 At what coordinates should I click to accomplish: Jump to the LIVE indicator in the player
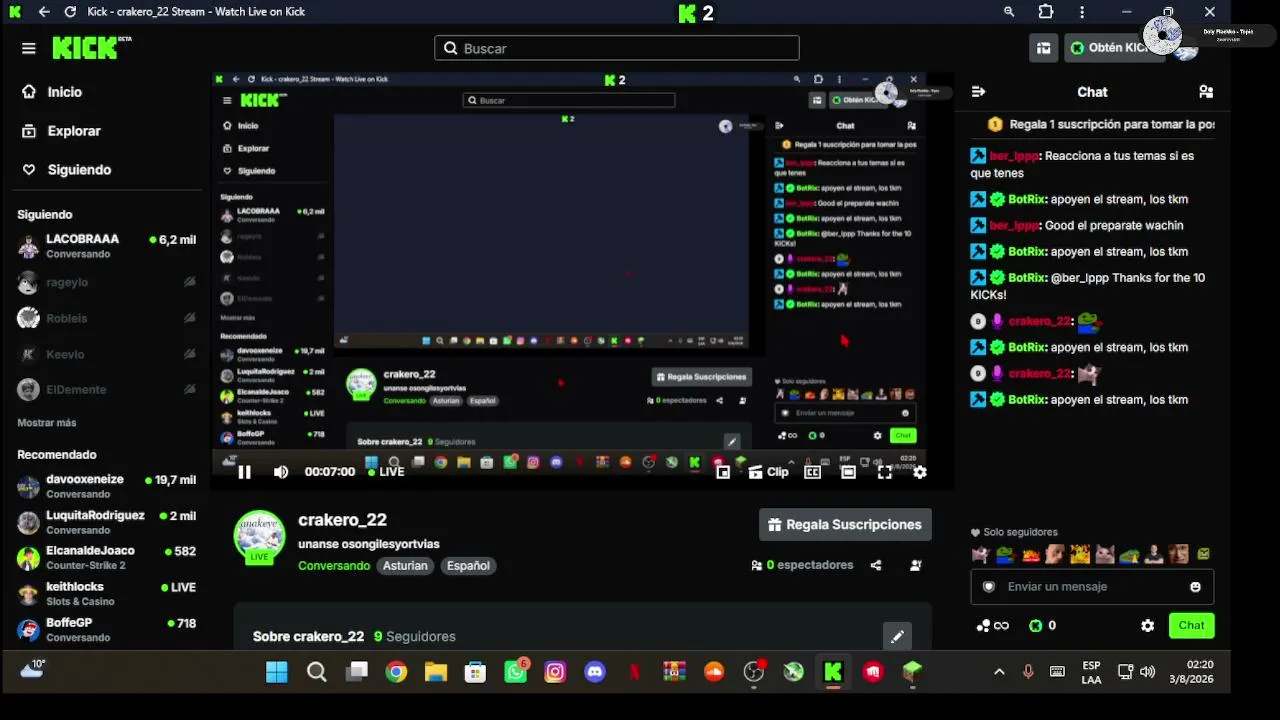(386, 472)
